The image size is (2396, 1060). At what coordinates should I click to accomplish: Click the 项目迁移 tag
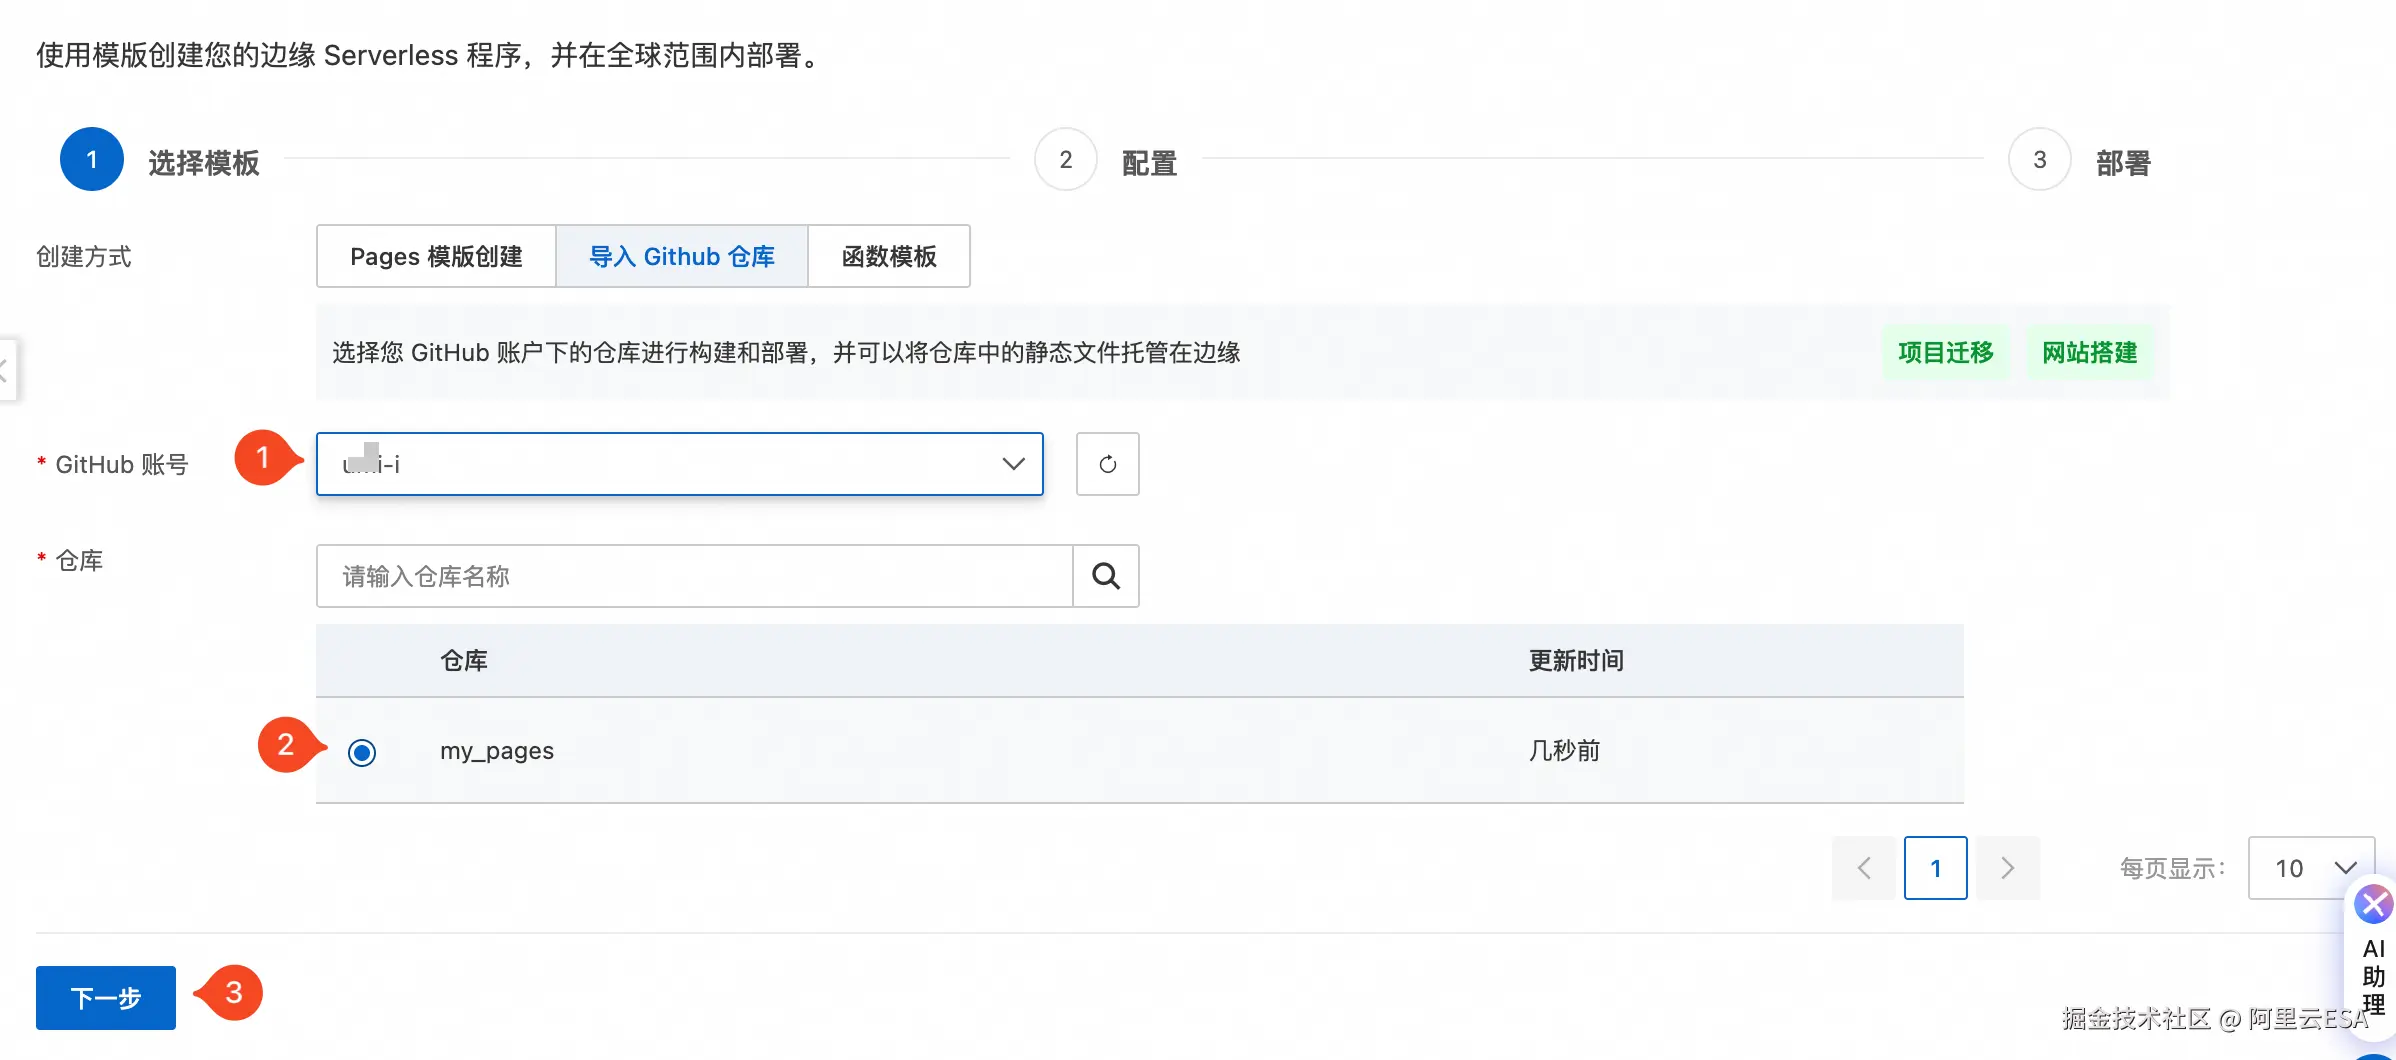pos(1945,353)
